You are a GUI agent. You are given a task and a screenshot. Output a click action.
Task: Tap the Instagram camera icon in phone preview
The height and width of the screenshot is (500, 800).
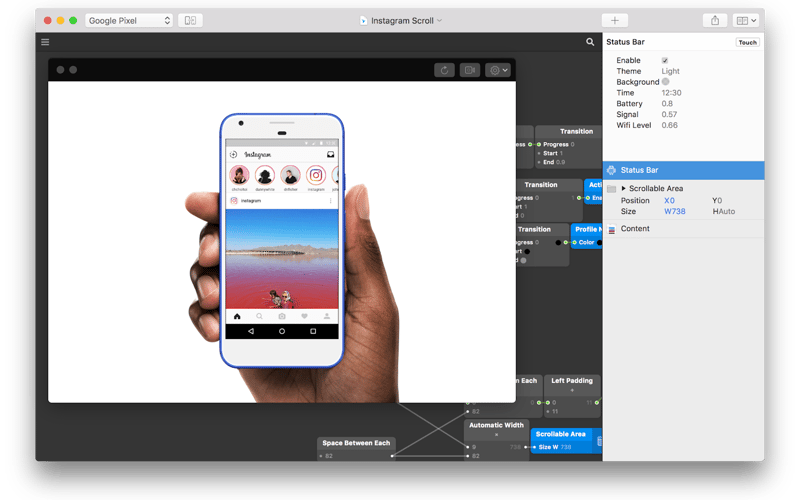click(x=233, y=155)
